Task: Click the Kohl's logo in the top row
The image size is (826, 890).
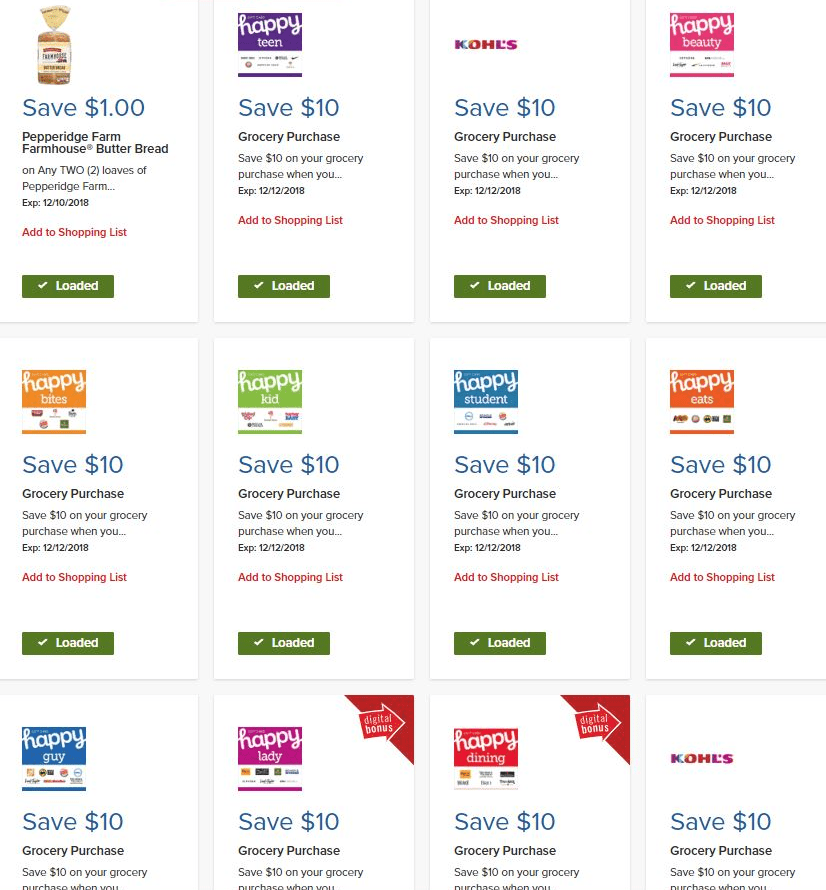Action: point(486,45)
